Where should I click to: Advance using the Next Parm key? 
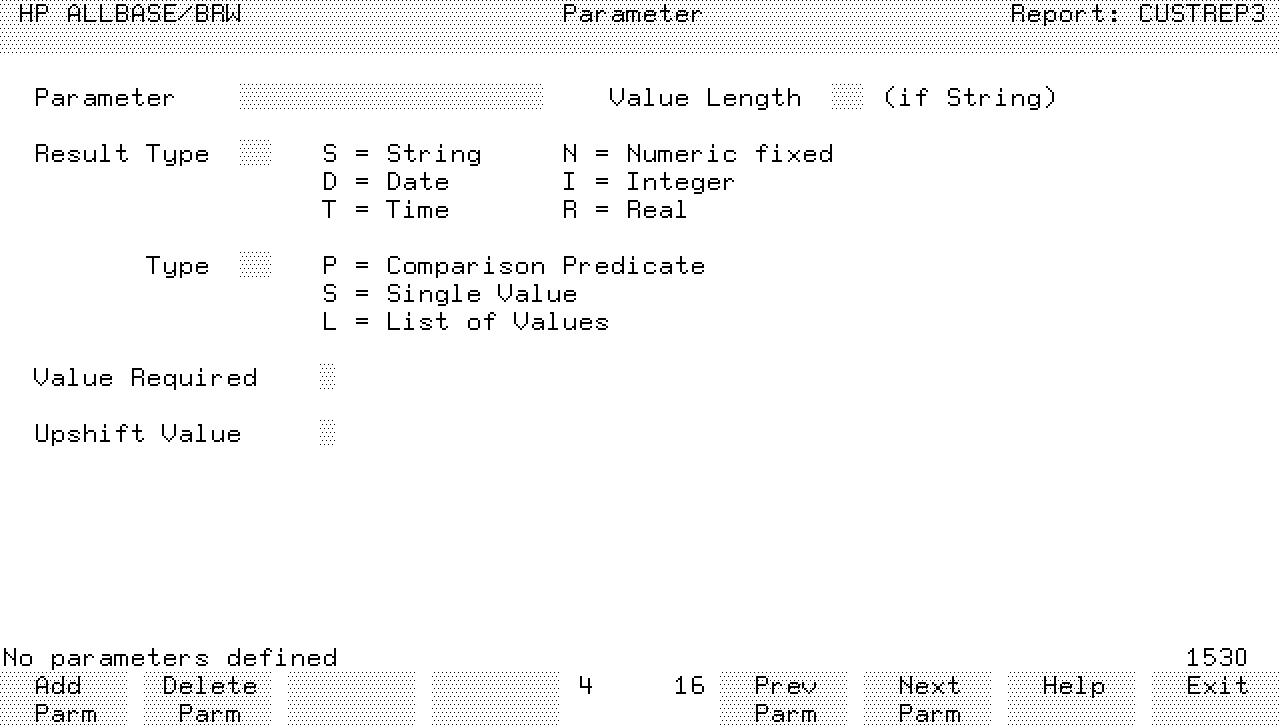(929, 698)
